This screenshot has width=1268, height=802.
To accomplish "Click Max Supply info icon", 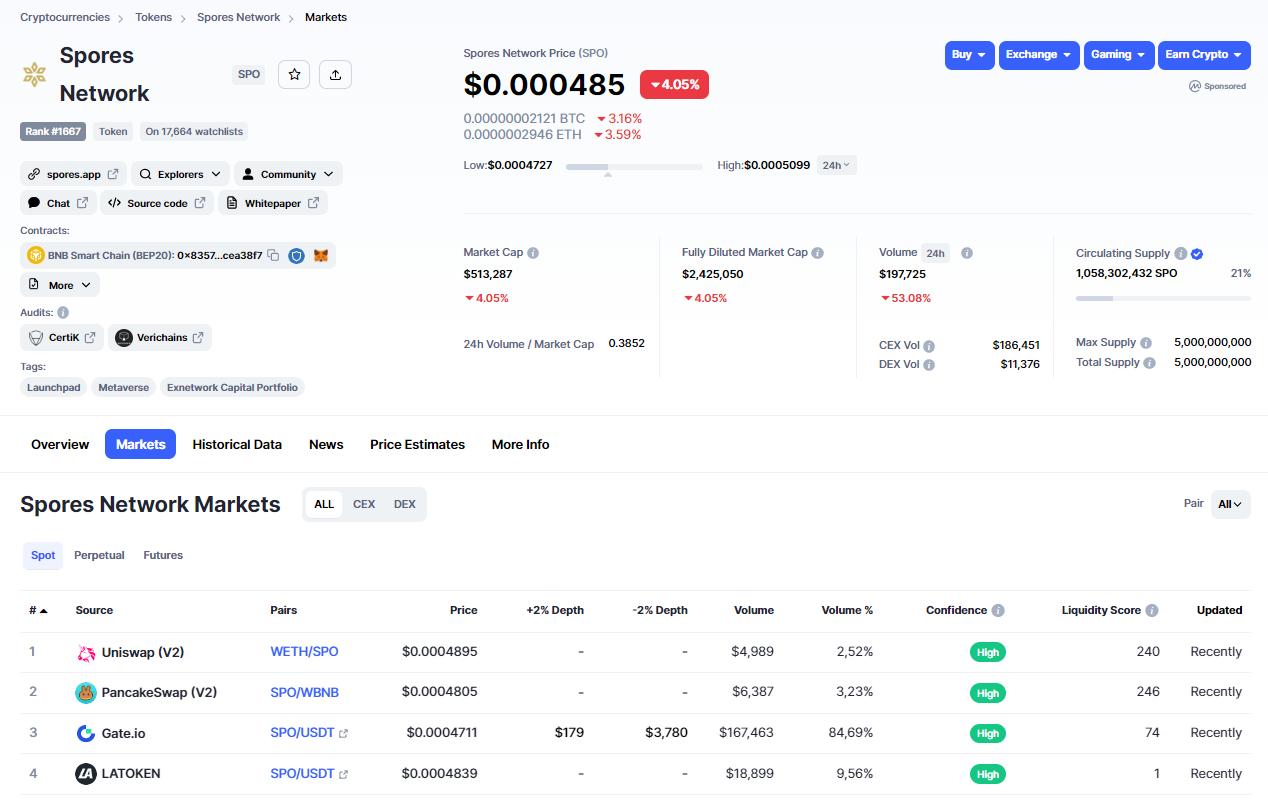I will [x=1146, y=343].
